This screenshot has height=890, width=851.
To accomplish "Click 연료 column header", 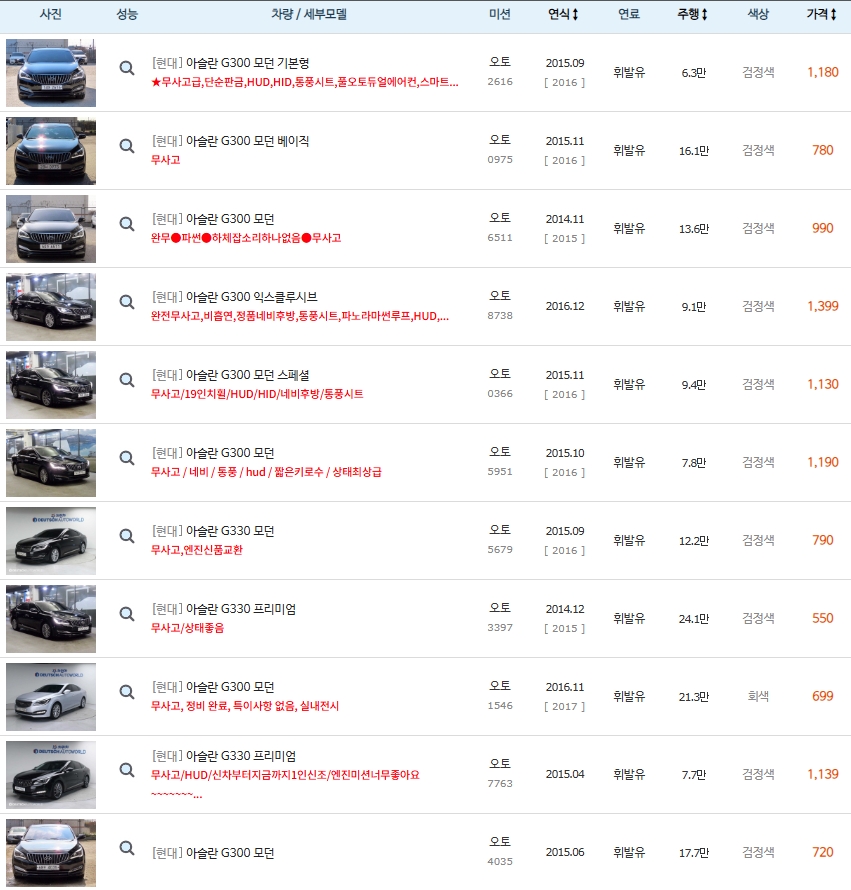I will [x=628, y=14].
